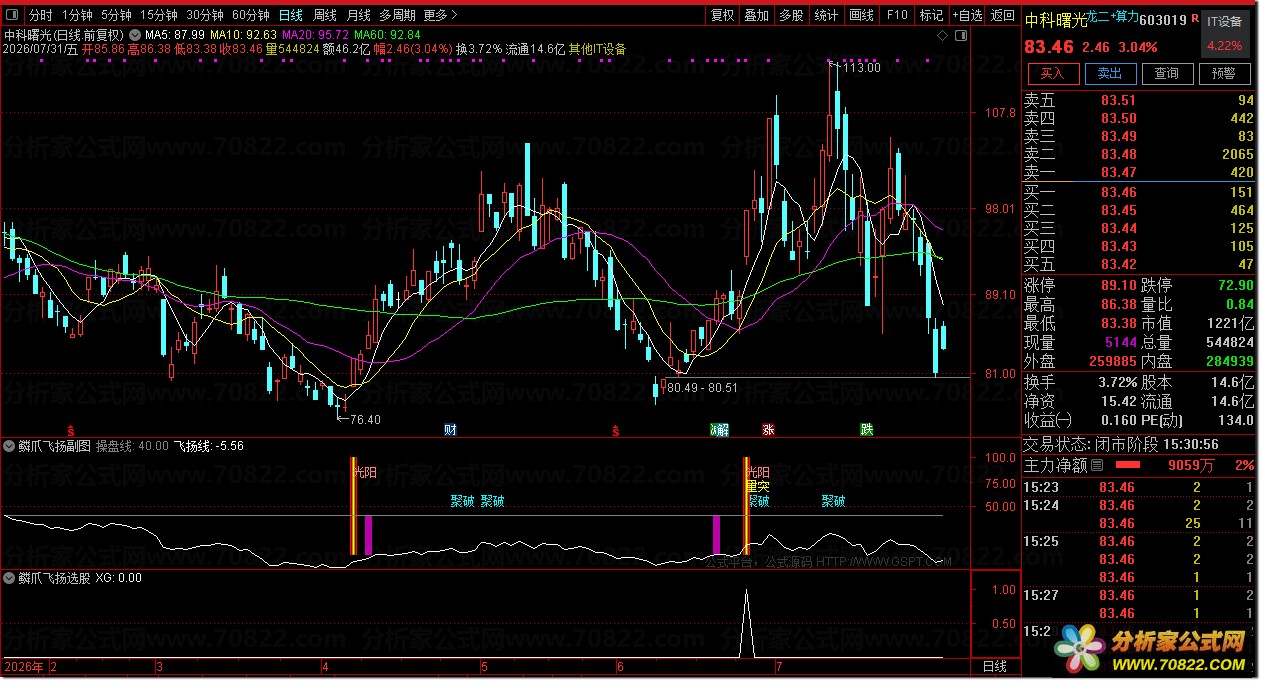Screen dimensions: 1262x681
Task: Open F10 company info
Action: point(896,15)
